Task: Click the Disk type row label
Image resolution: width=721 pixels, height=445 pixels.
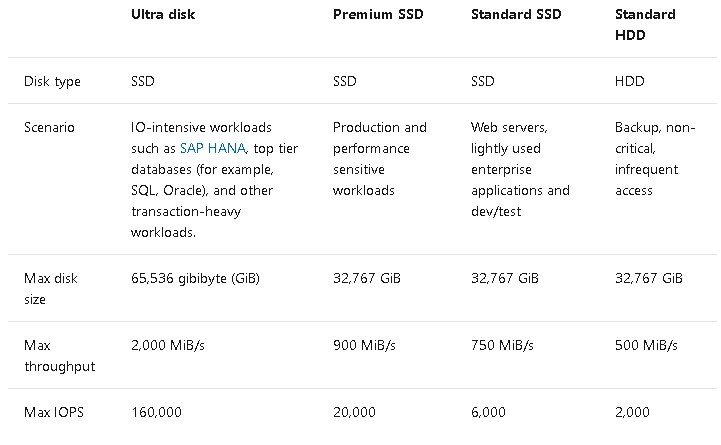Action: tap(52, 81)
